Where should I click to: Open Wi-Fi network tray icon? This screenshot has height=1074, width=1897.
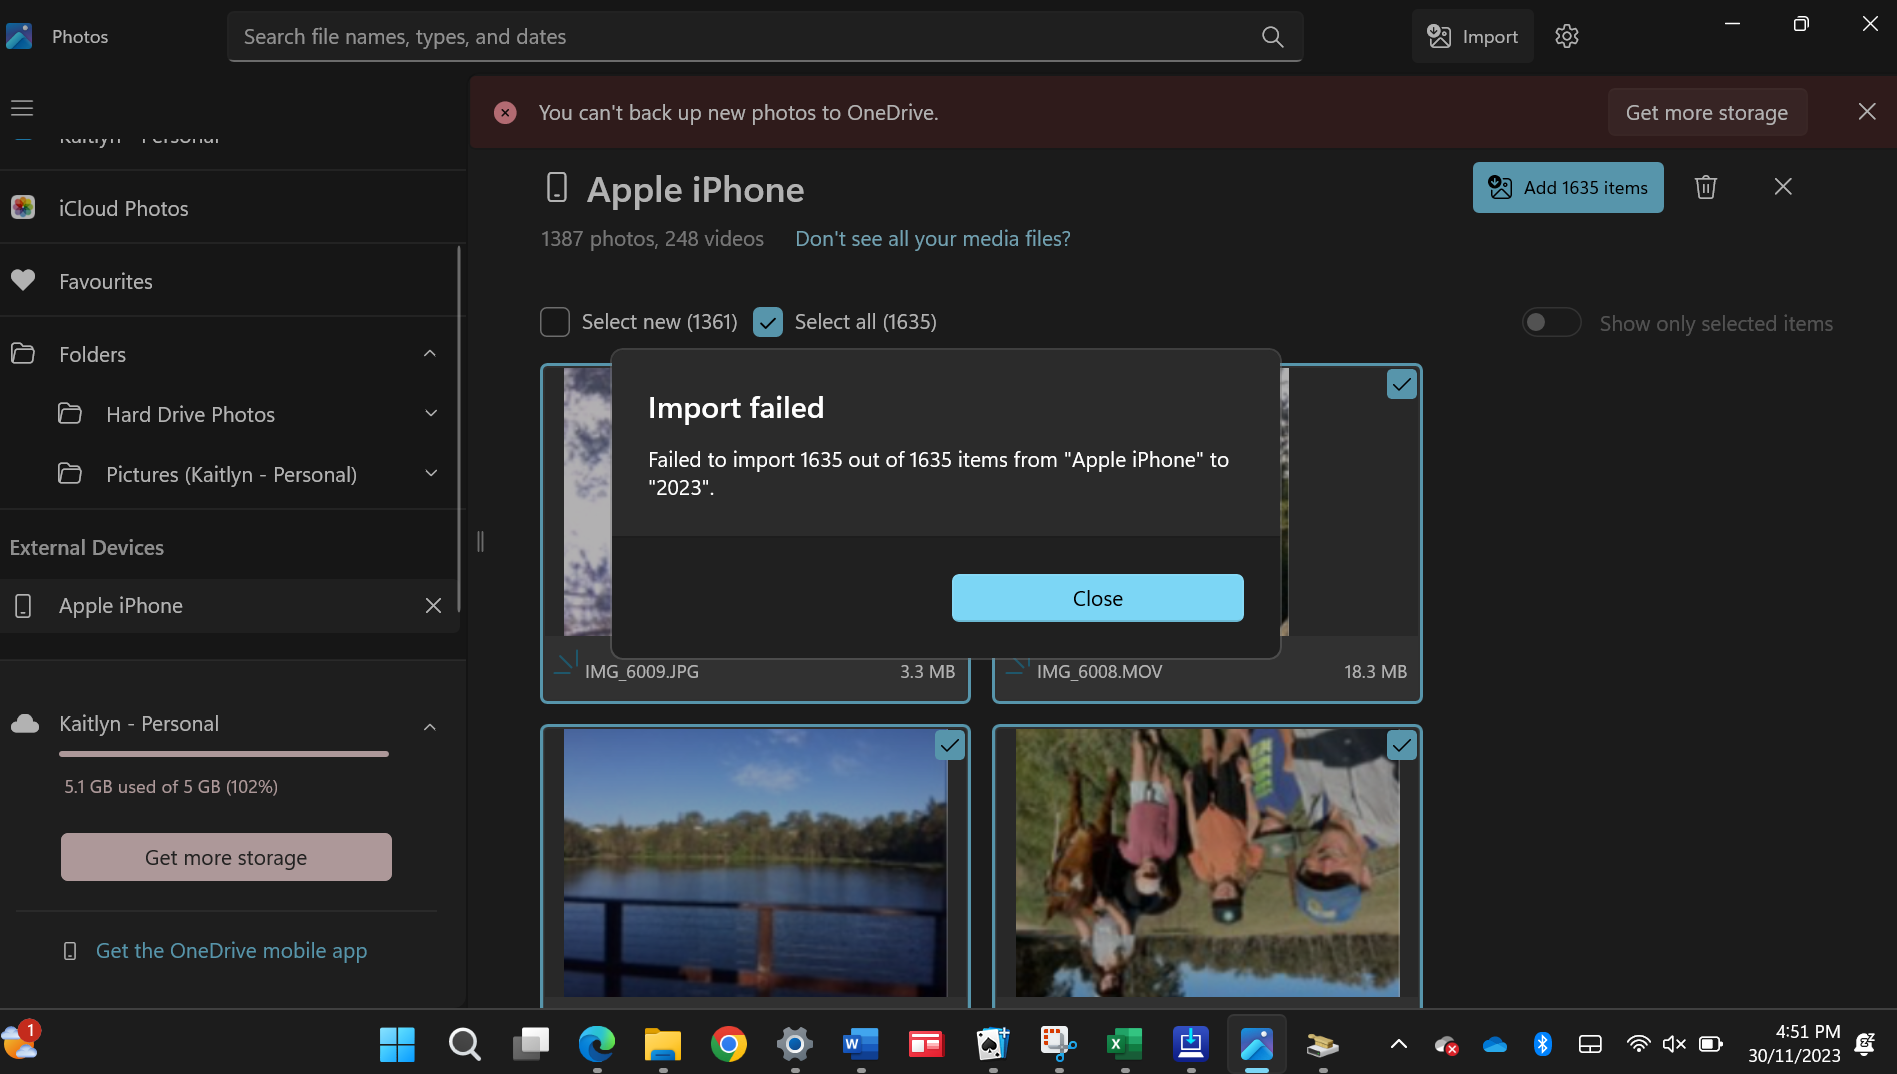click(1638, 1044)
